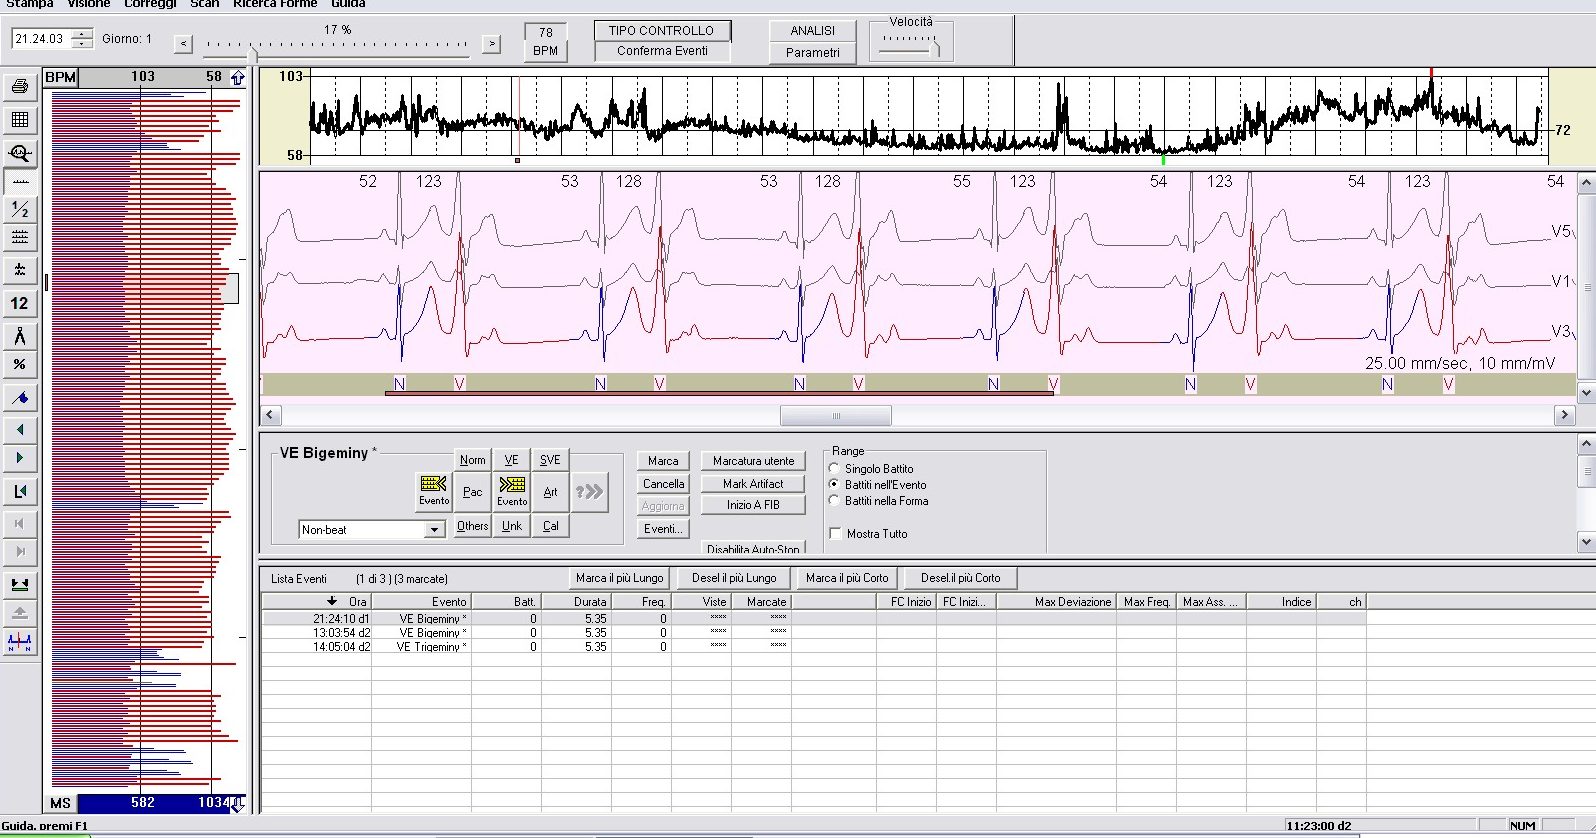Open the Scan menu
The height and width of the screenshot is (838, 1596).
(x=204, y=4)
